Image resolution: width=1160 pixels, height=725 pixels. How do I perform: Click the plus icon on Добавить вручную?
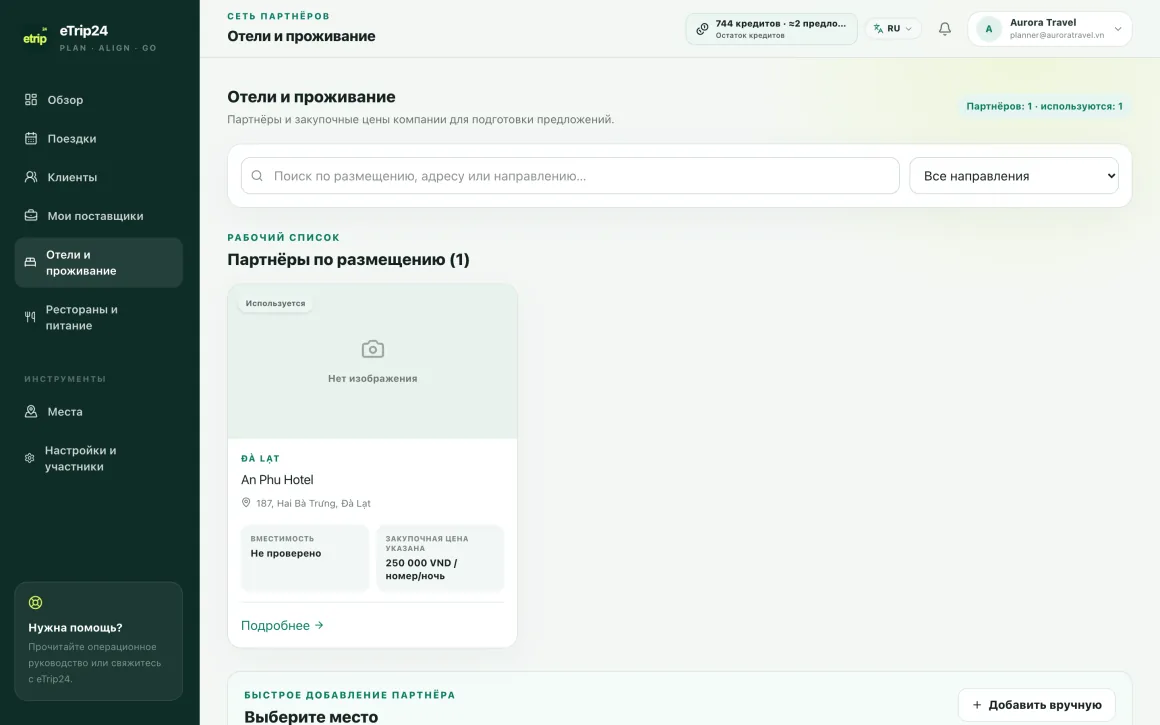coord(977,705)
